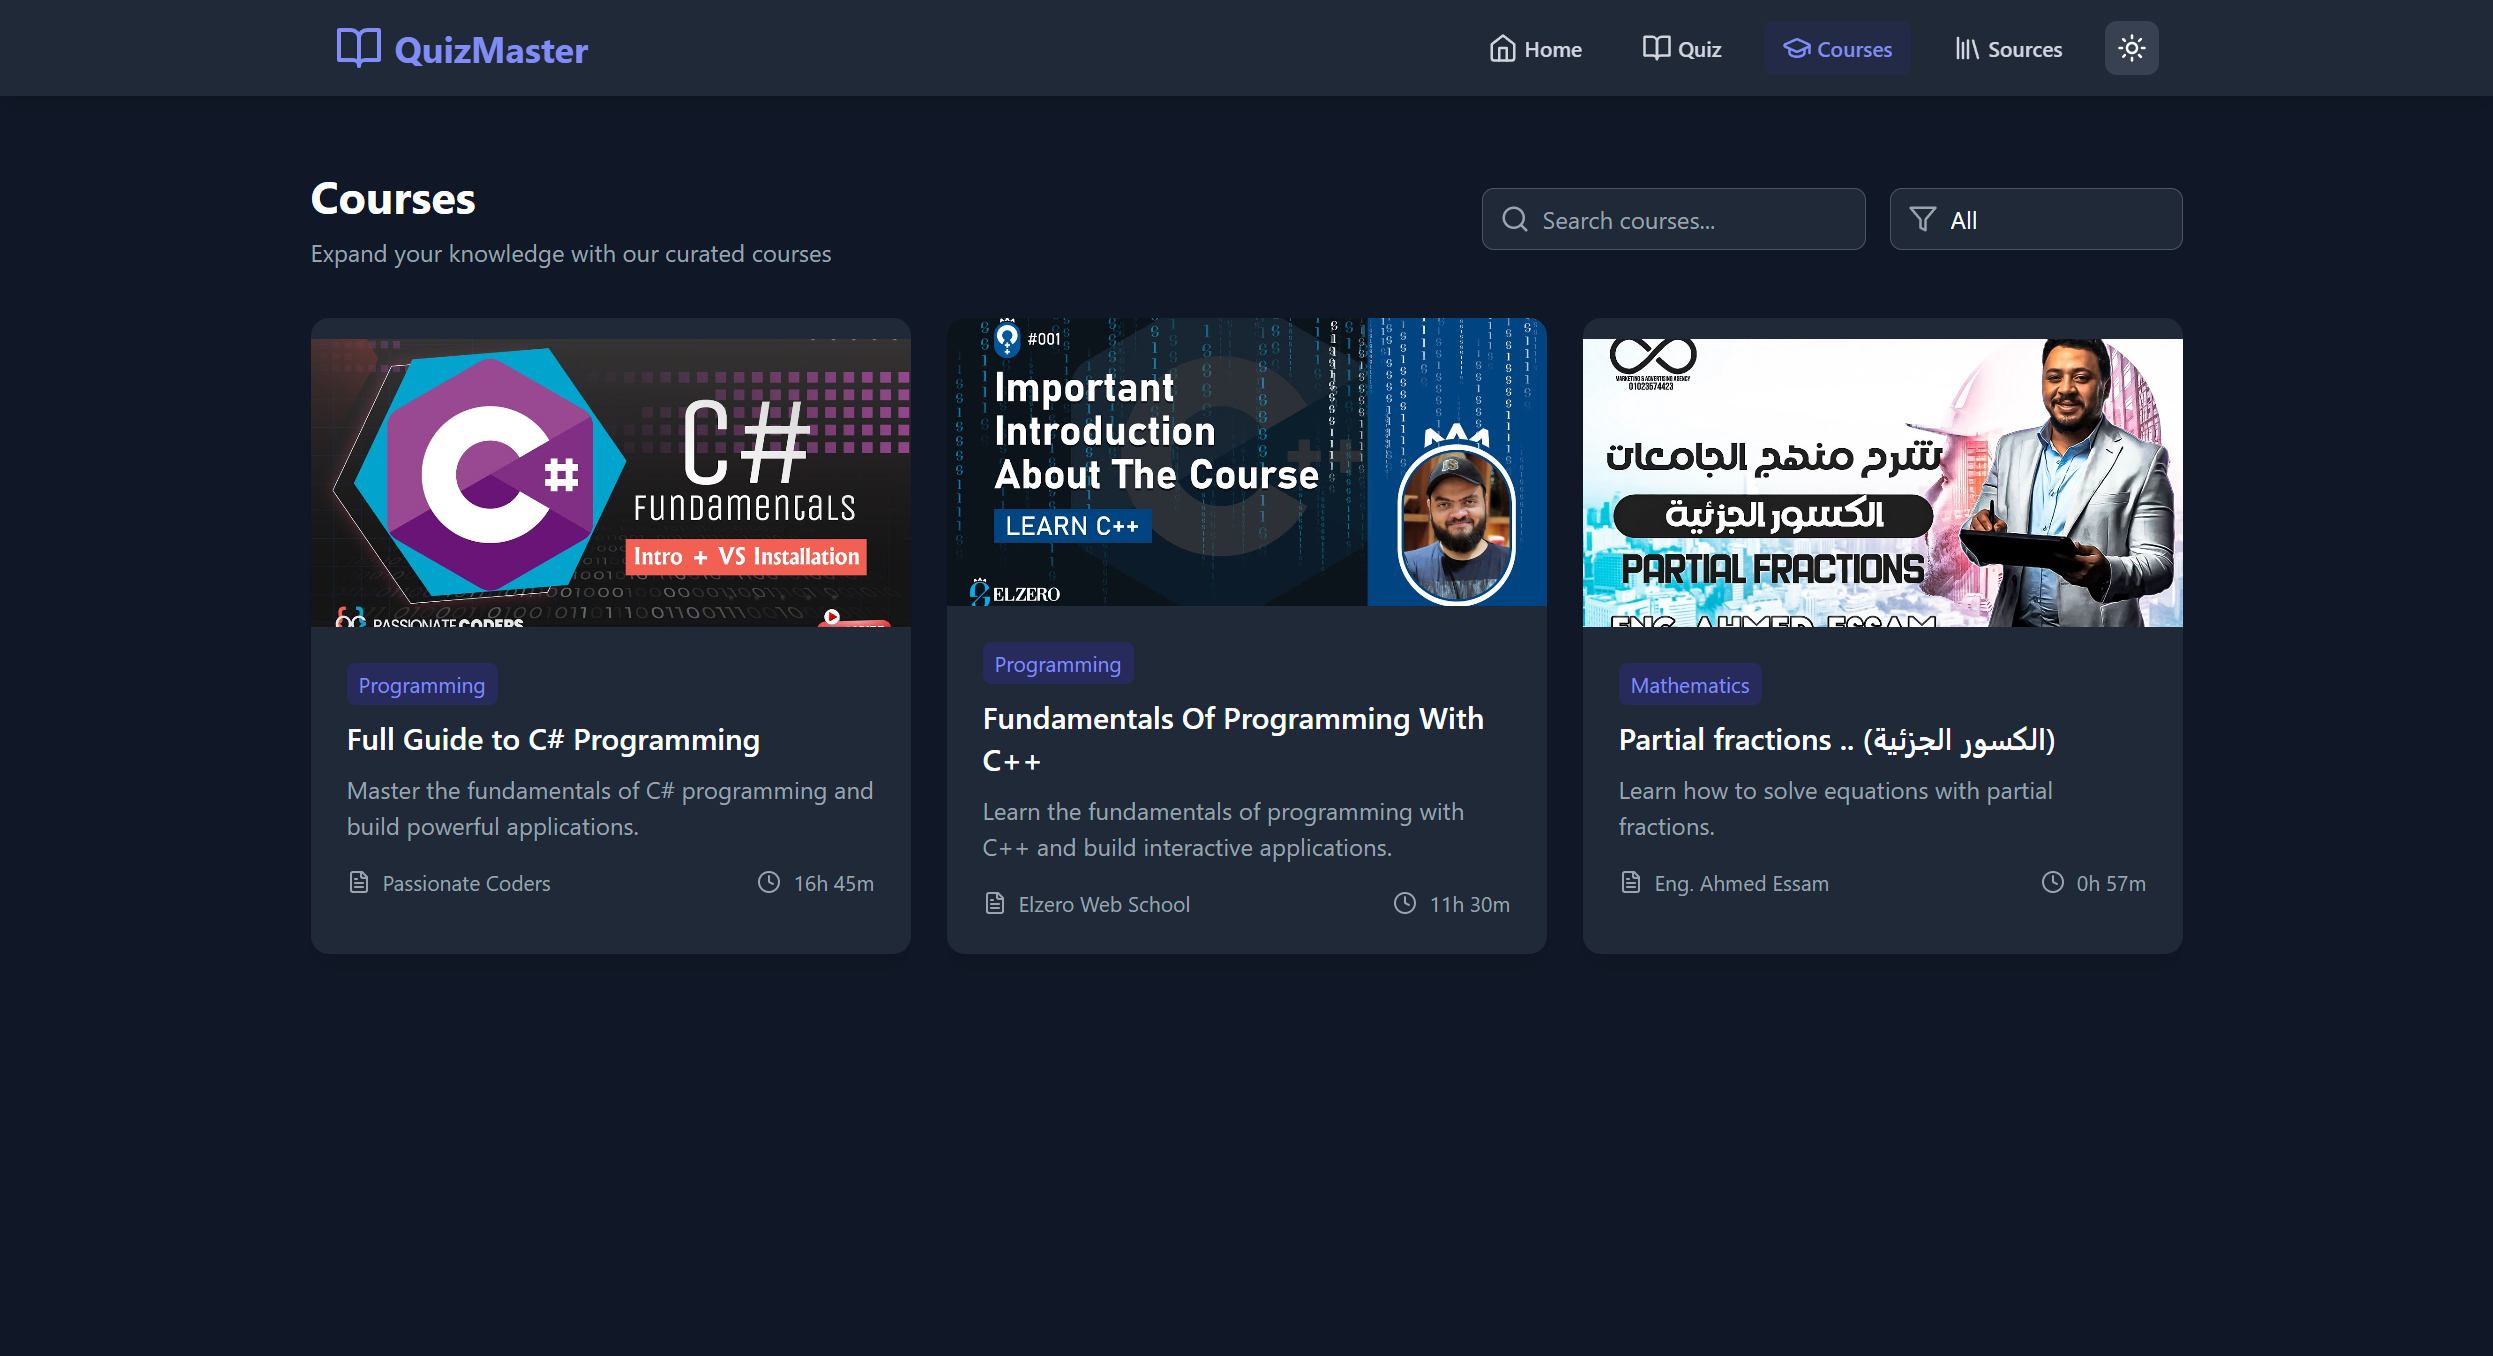The width and height of the screenshot is (2493, 1356).
Task: Click the funnel filter icon
Action: [1922, 220]
